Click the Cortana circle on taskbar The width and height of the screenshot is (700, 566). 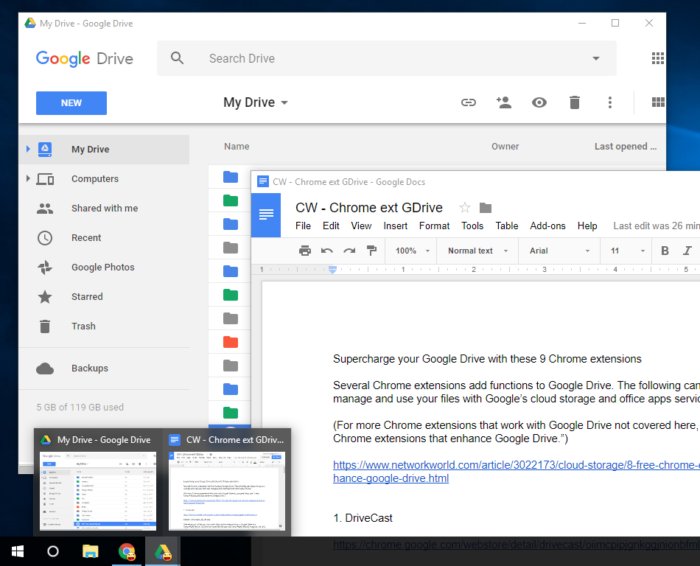53,552
